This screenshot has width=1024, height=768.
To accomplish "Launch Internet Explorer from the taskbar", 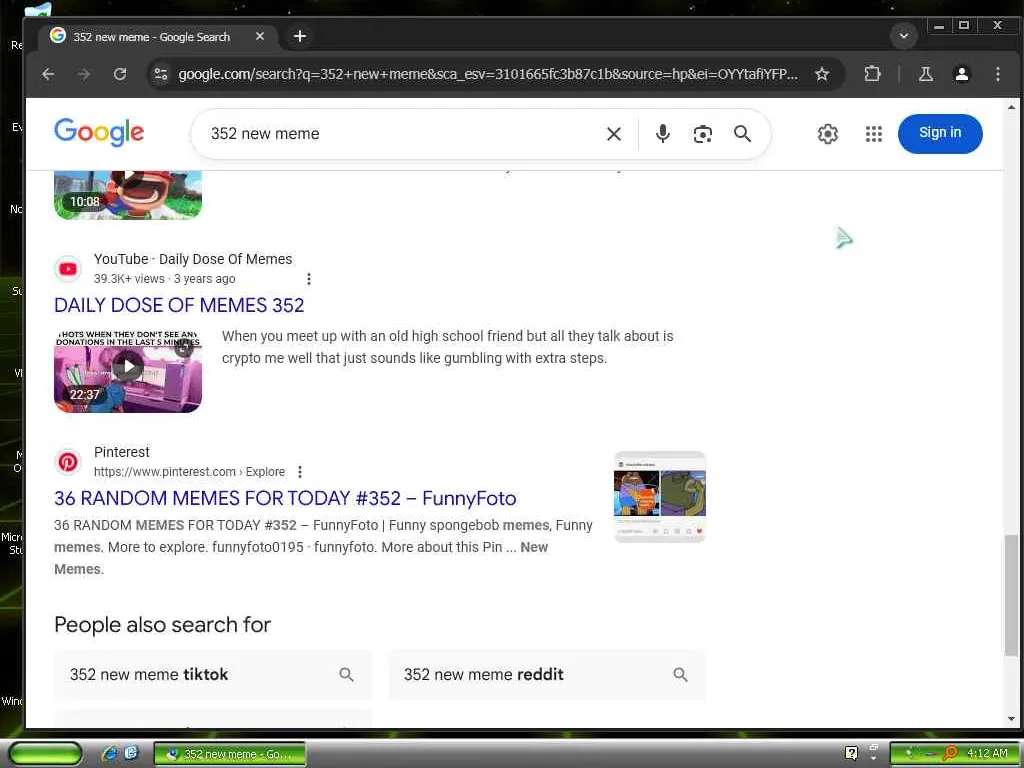I will pos(110,753).
